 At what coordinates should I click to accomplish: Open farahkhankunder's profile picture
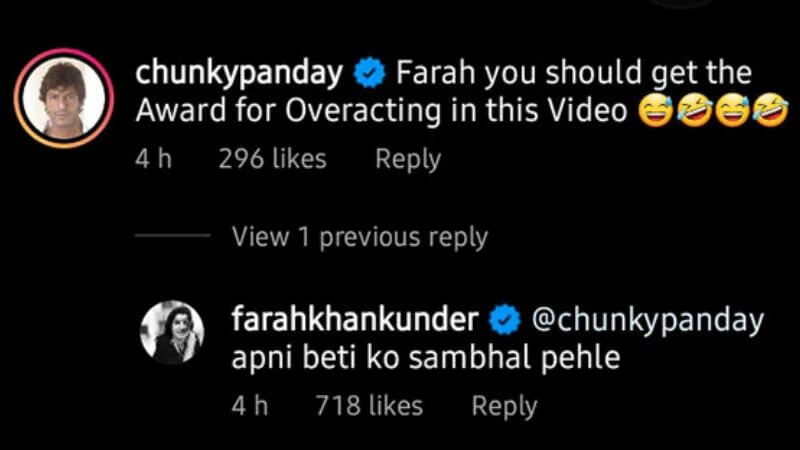(172, 332)
